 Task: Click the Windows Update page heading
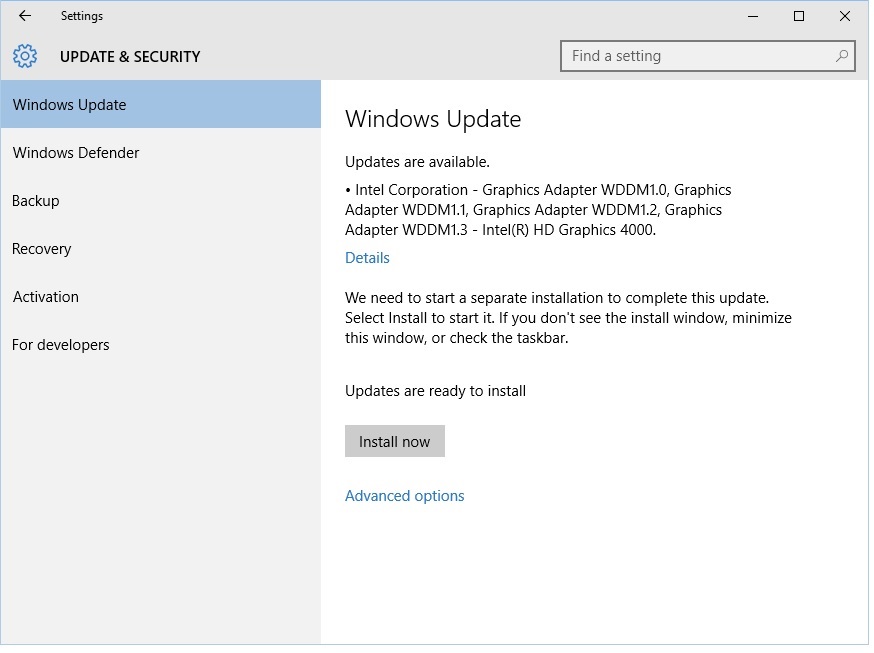point(433,118)
